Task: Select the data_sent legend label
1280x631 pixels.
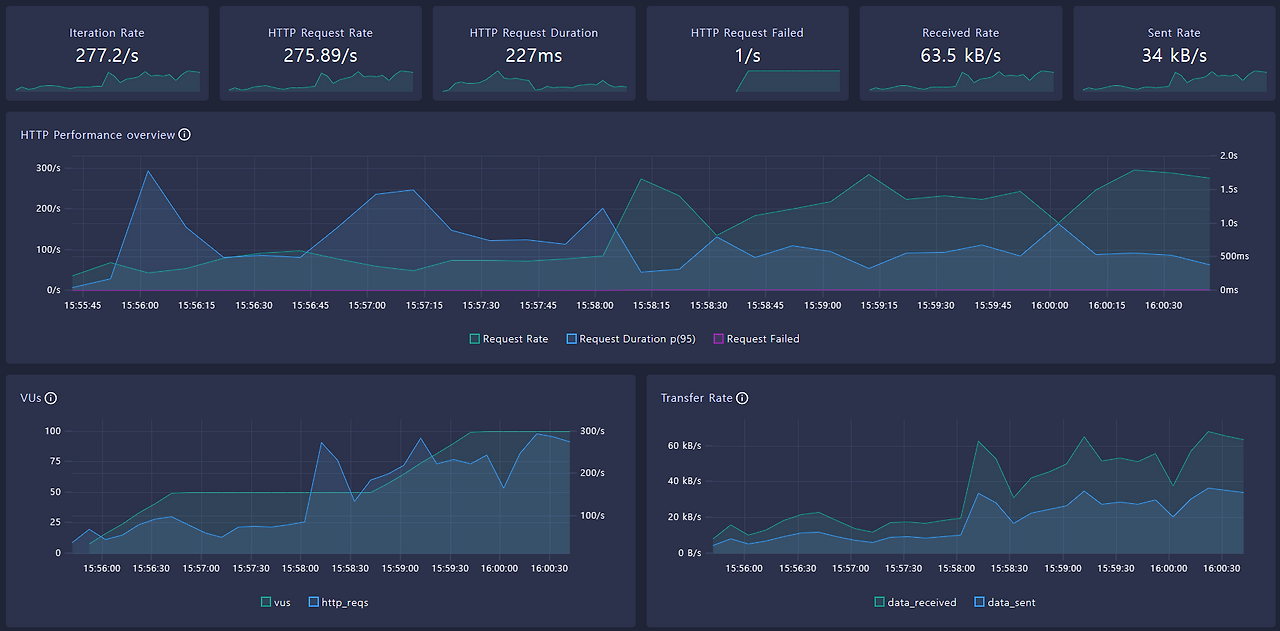Action: (1012, 603)
